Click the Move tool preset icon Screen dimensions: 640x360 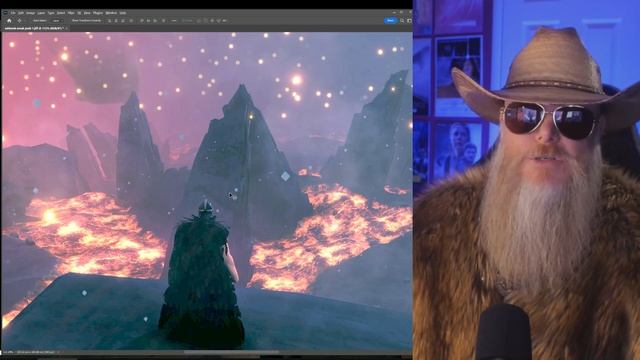(x=19, y=21)
